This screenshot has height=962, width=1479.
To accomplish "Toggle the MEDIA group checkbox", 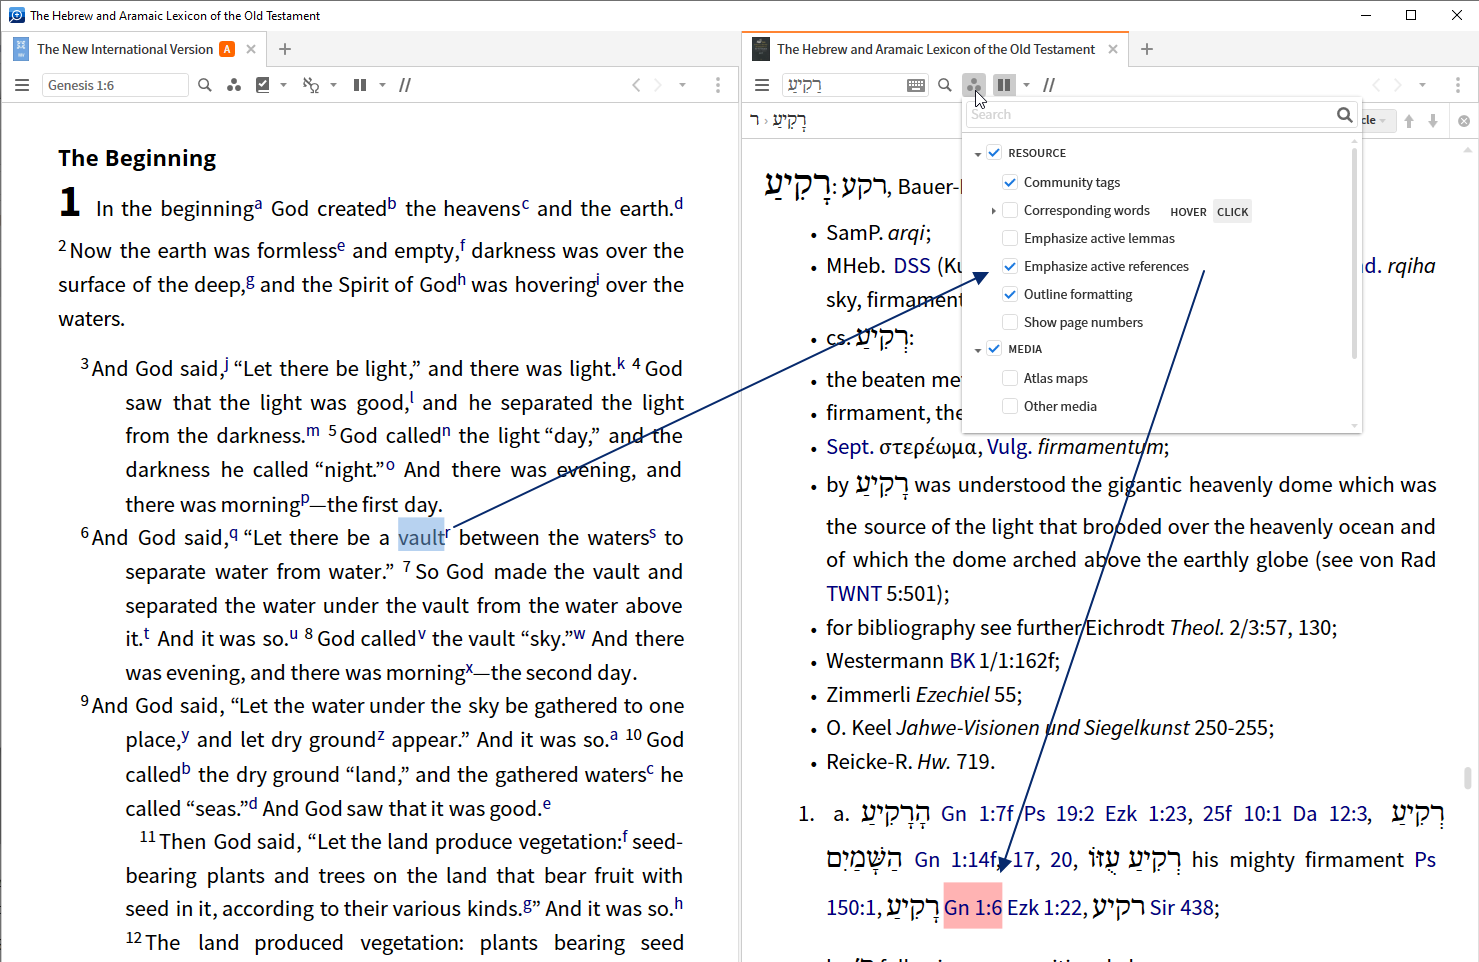I will 994,349.
